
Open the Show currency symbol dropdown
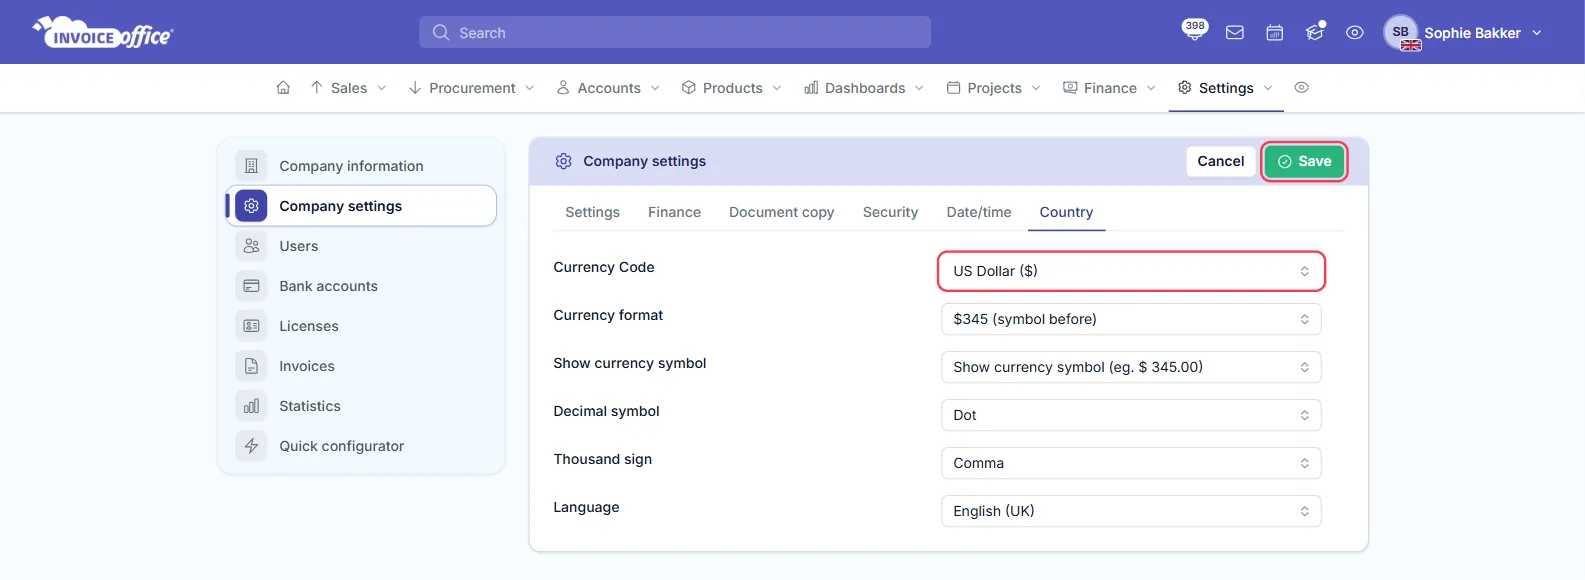click(1131, 367)
